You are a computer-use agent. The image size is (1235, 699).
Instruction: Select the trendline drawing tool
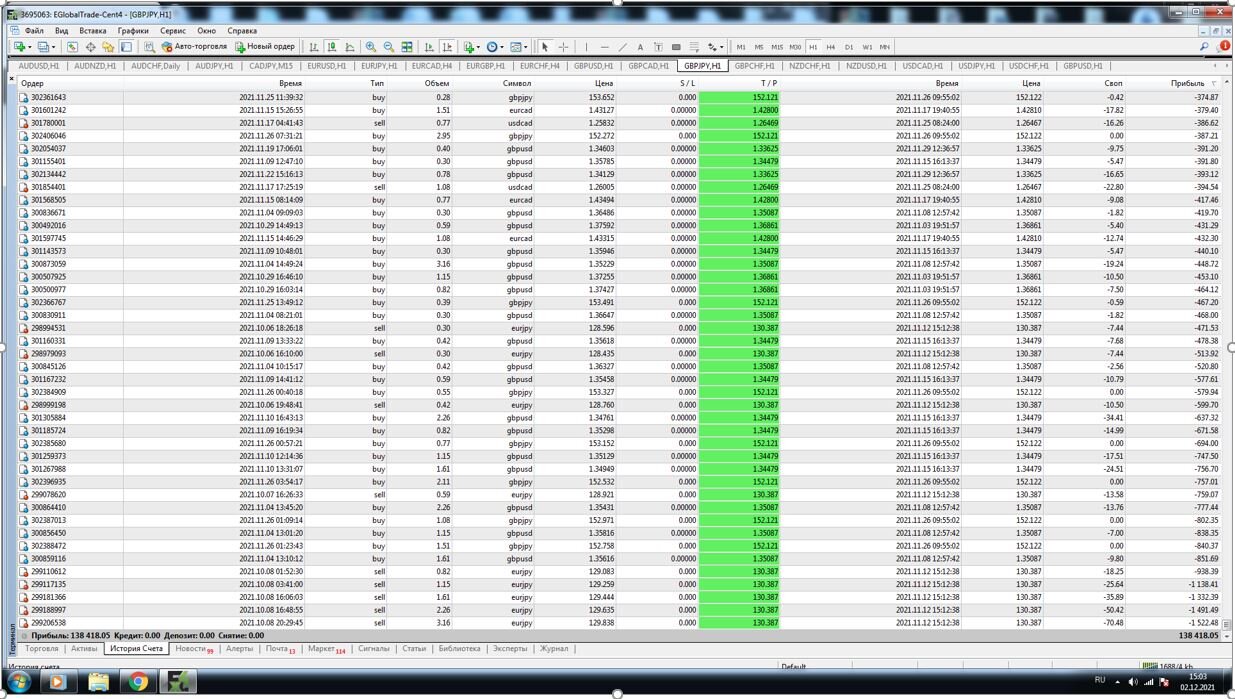[622, 47]
